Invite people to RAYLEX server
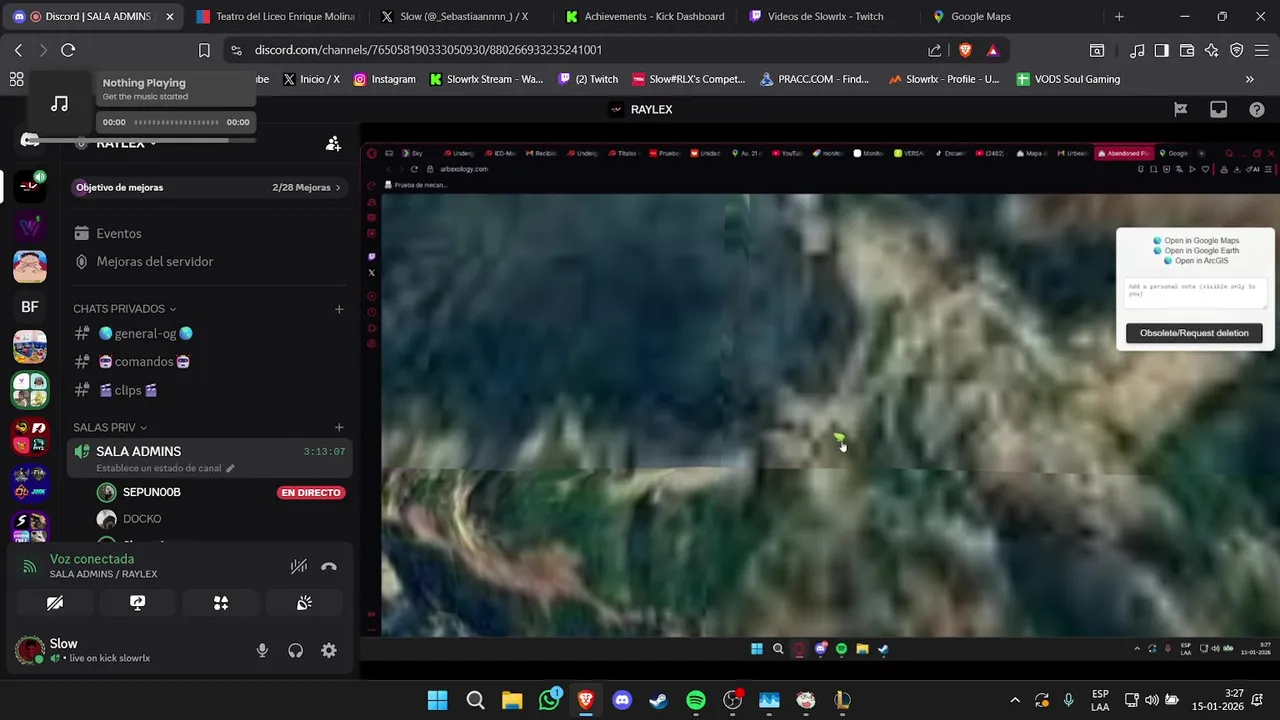 tap(333, 144)
